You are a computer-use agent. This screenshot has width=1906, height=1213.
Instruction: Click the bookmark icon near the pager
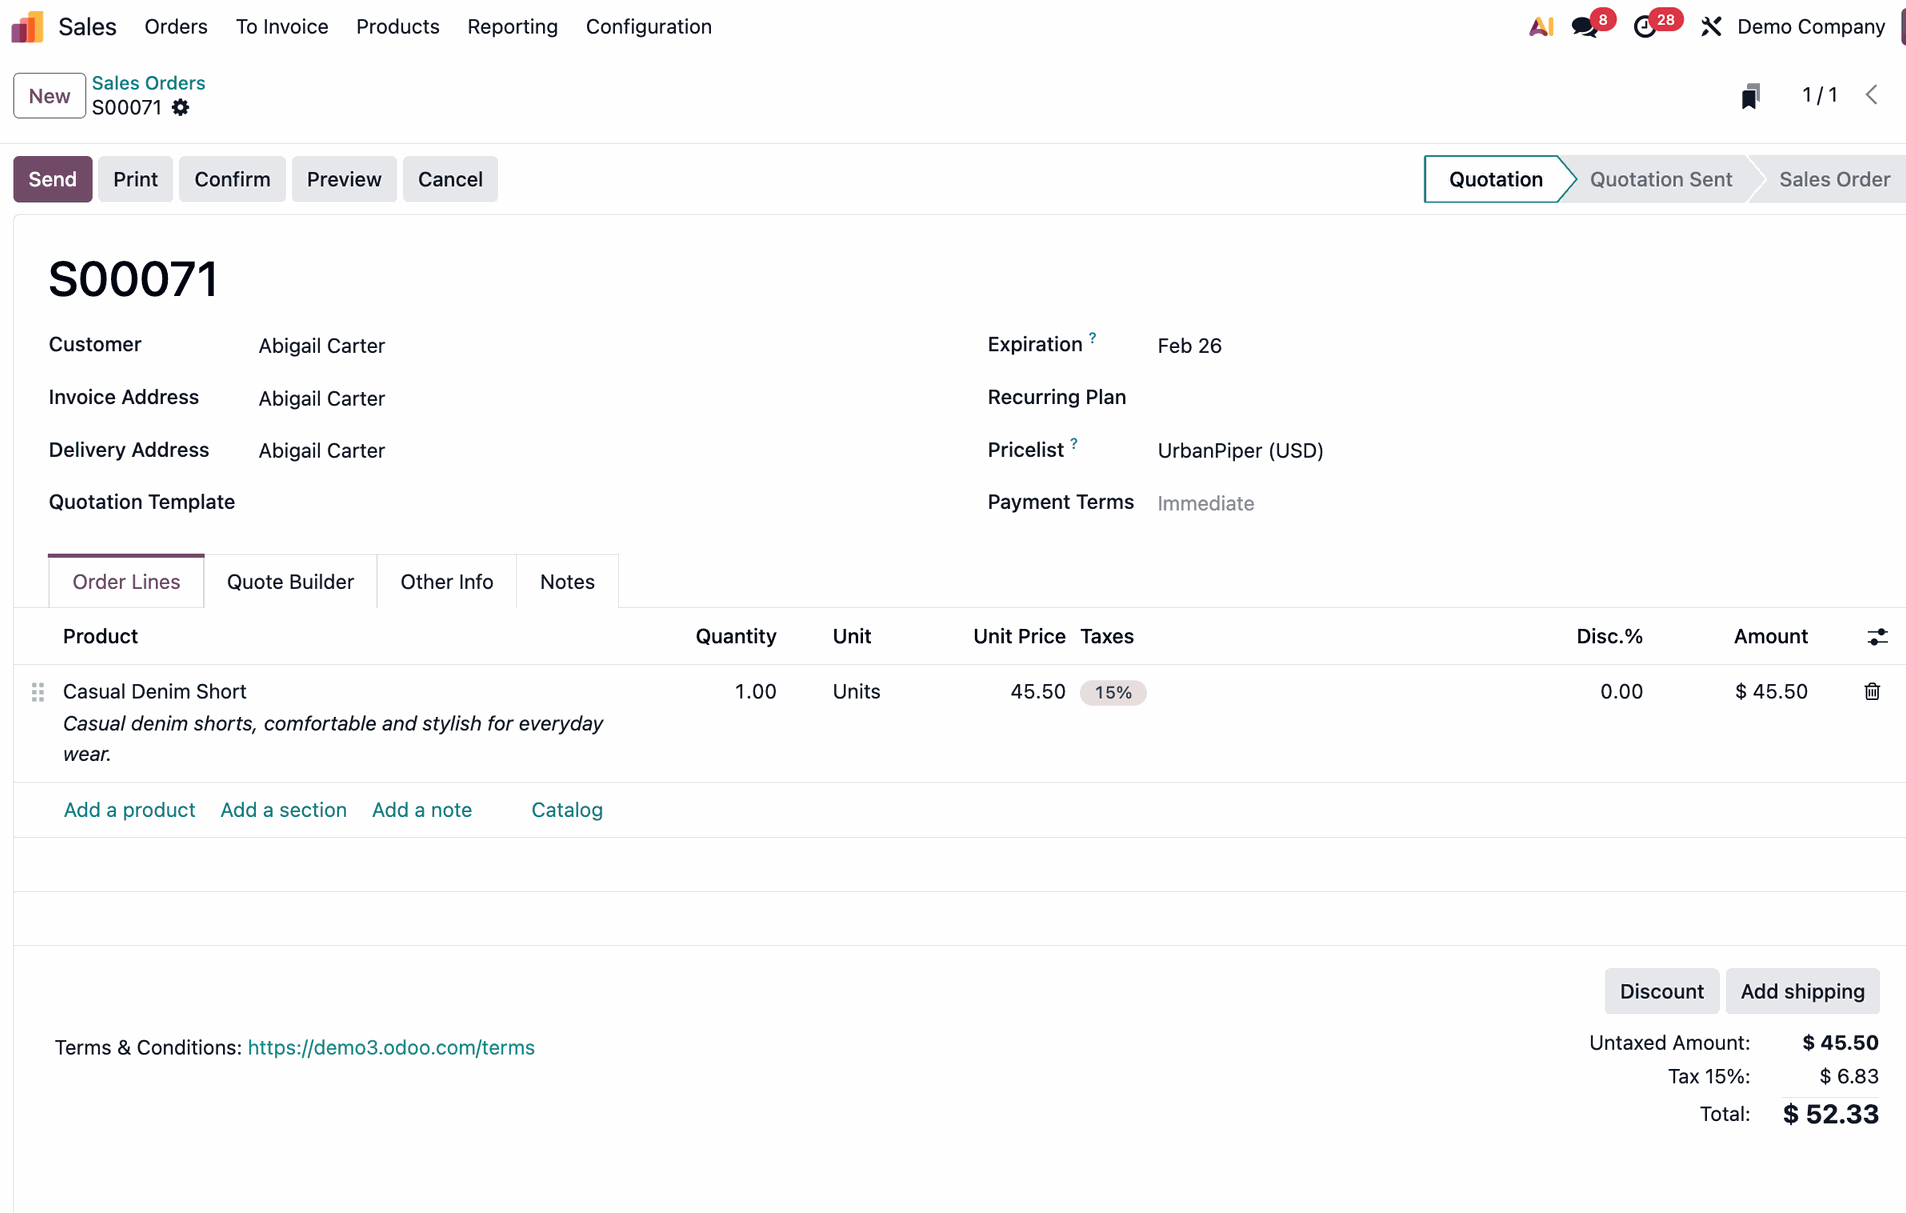[x=1750, y=96]
